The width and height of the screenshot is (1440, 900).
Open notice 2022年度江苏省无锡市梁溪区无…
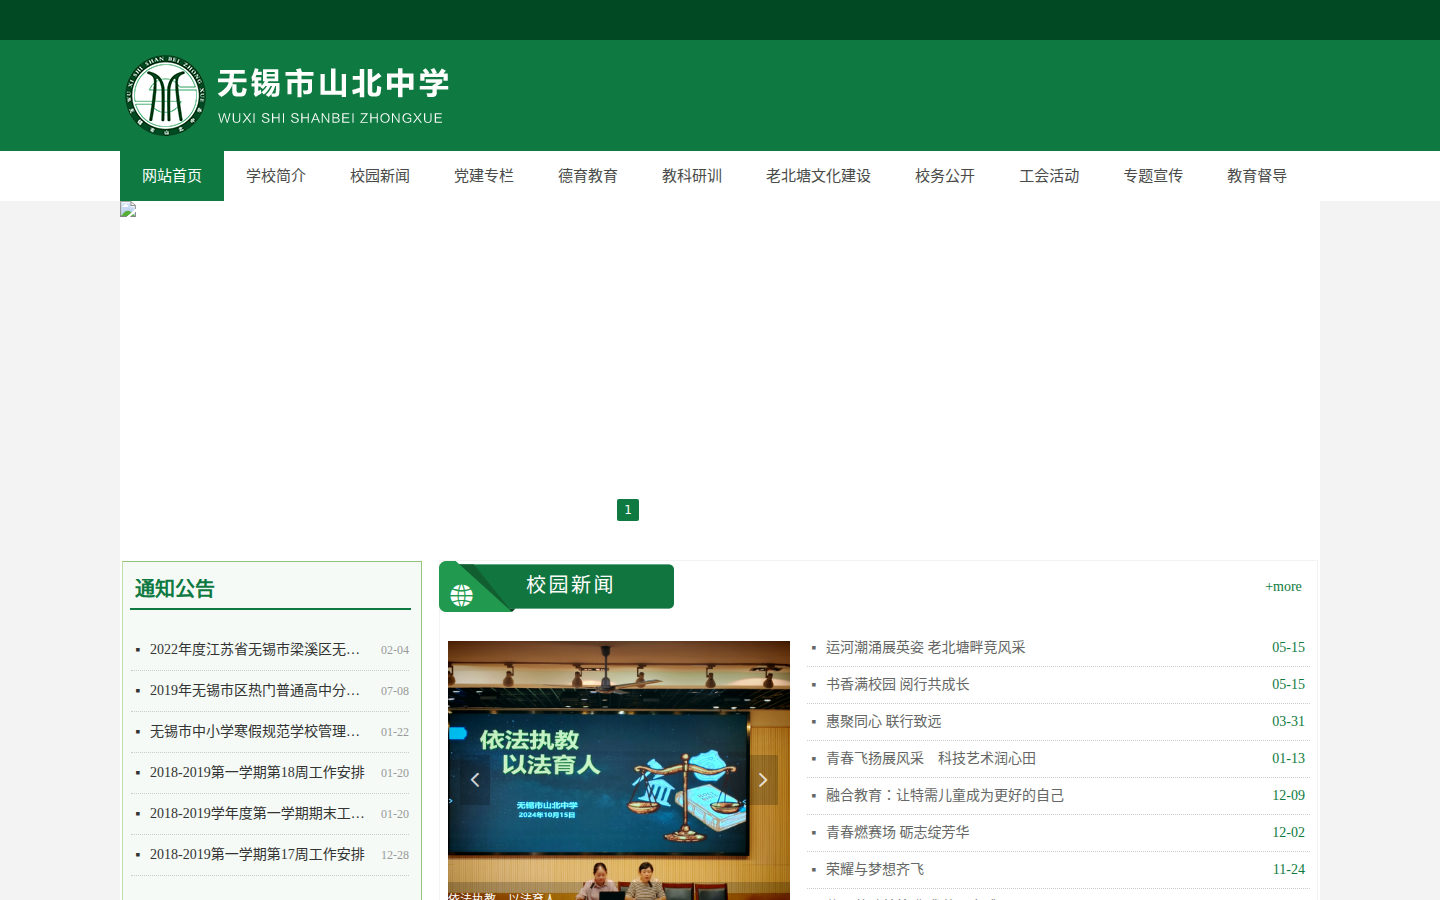[255, 650]
